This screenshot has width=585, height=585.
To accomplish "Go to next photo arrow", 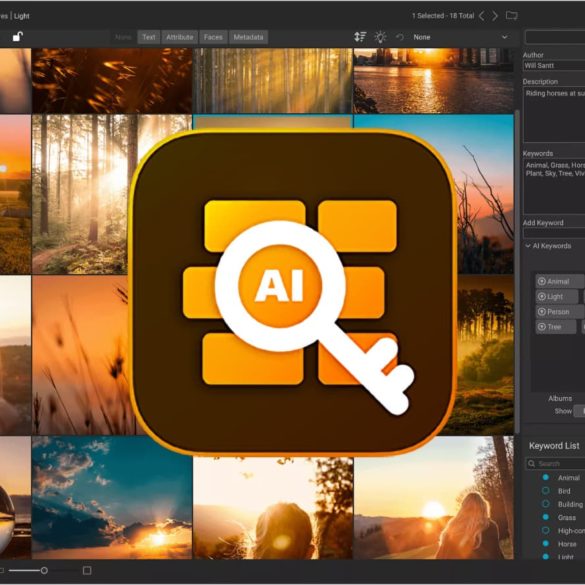I will tap(495, 16).
